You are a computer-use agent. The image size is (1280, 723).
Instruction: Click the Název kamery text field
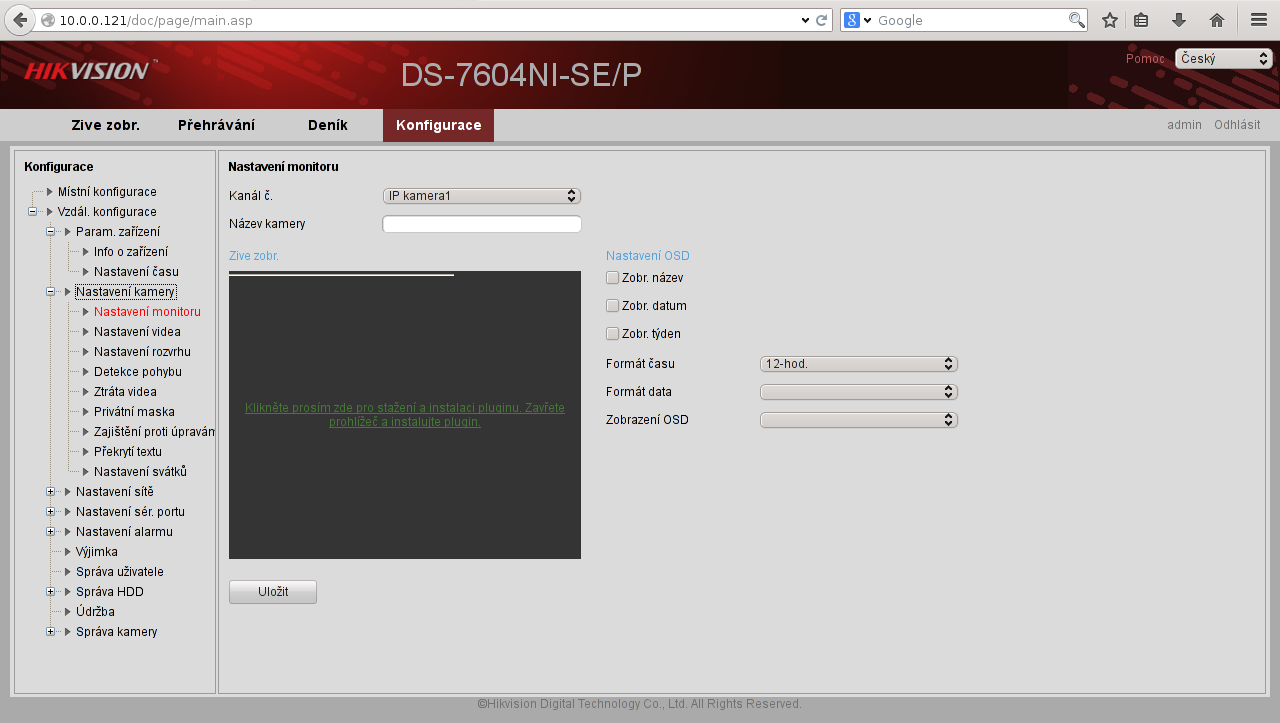(481, 224)
